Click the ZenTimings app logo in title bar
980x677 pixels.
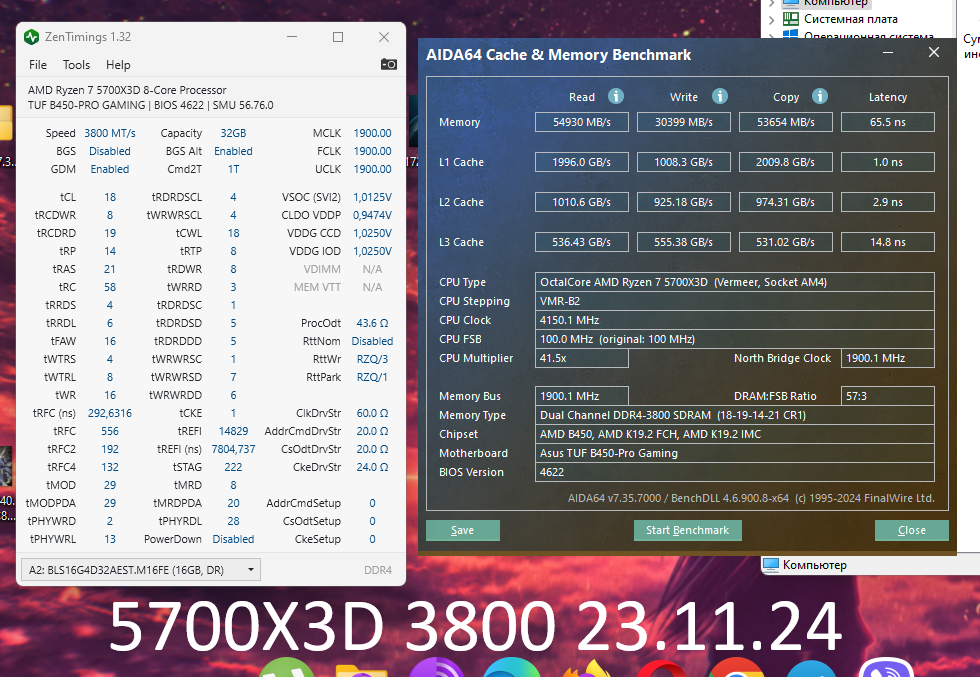click(x=31, y=37)
